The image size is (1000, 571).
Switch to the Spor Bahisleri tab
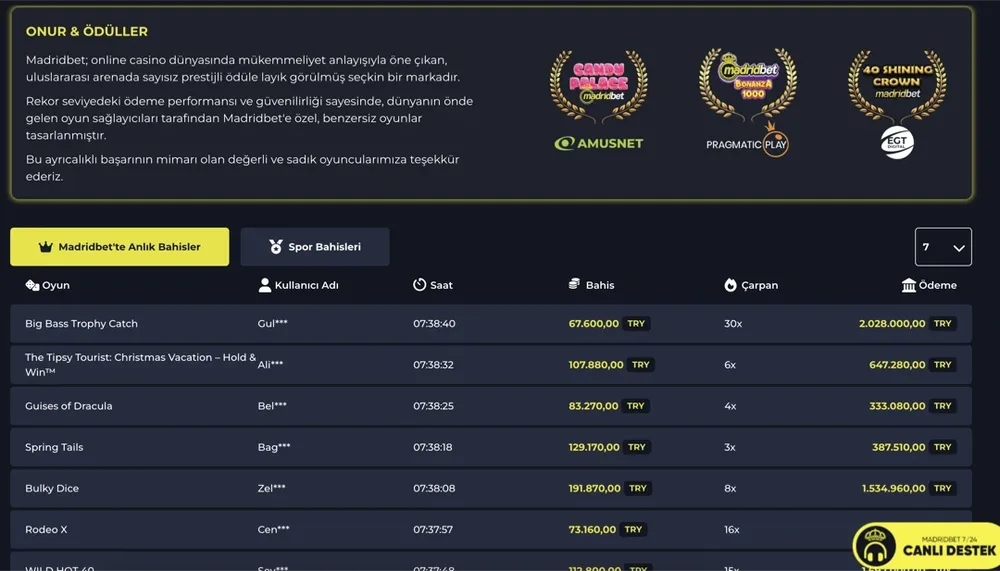[315, 247]
